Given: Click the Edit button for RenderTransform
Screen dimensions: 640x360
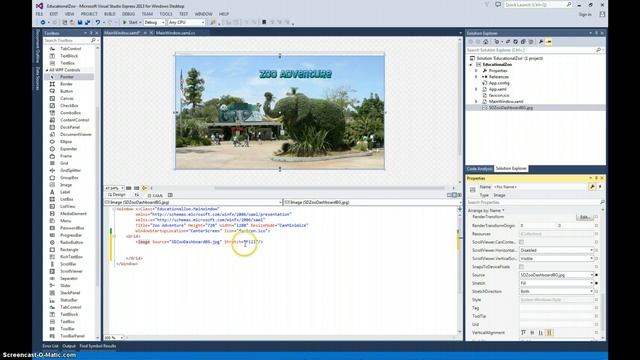Looking at the screenshot, I should [584, 217].
